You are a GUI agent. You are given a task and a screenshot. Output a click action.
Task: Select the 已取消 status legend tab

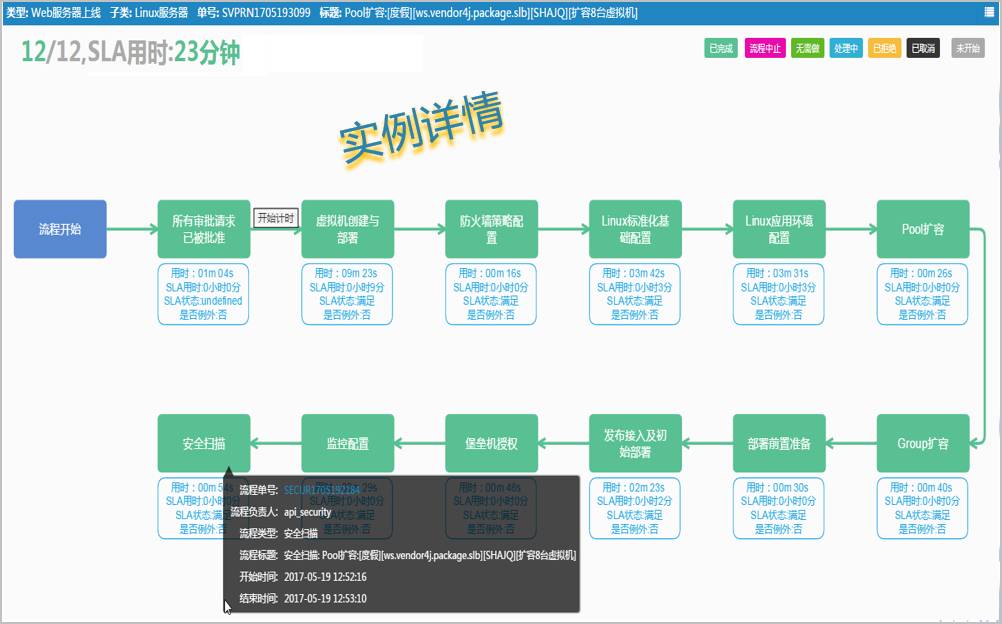[922, 47]
